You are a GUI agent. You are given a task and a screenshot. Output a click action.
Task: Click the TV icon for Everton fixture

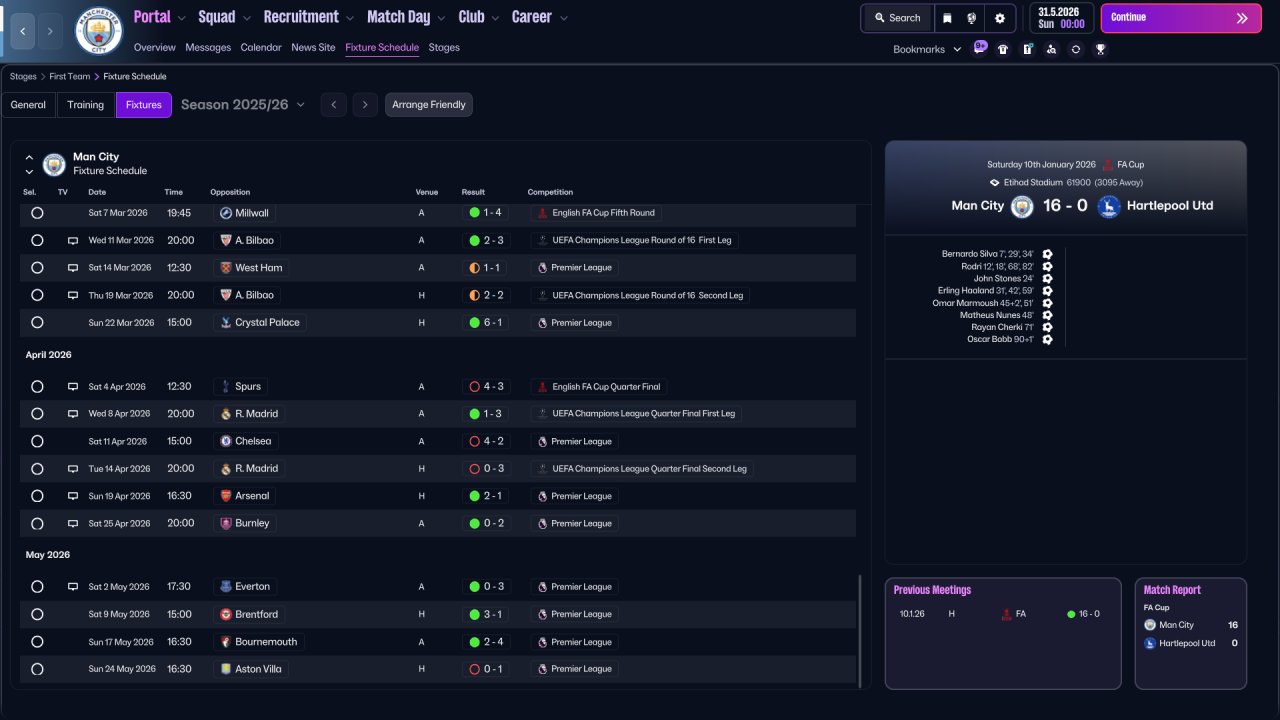click(x=73, y=587)
